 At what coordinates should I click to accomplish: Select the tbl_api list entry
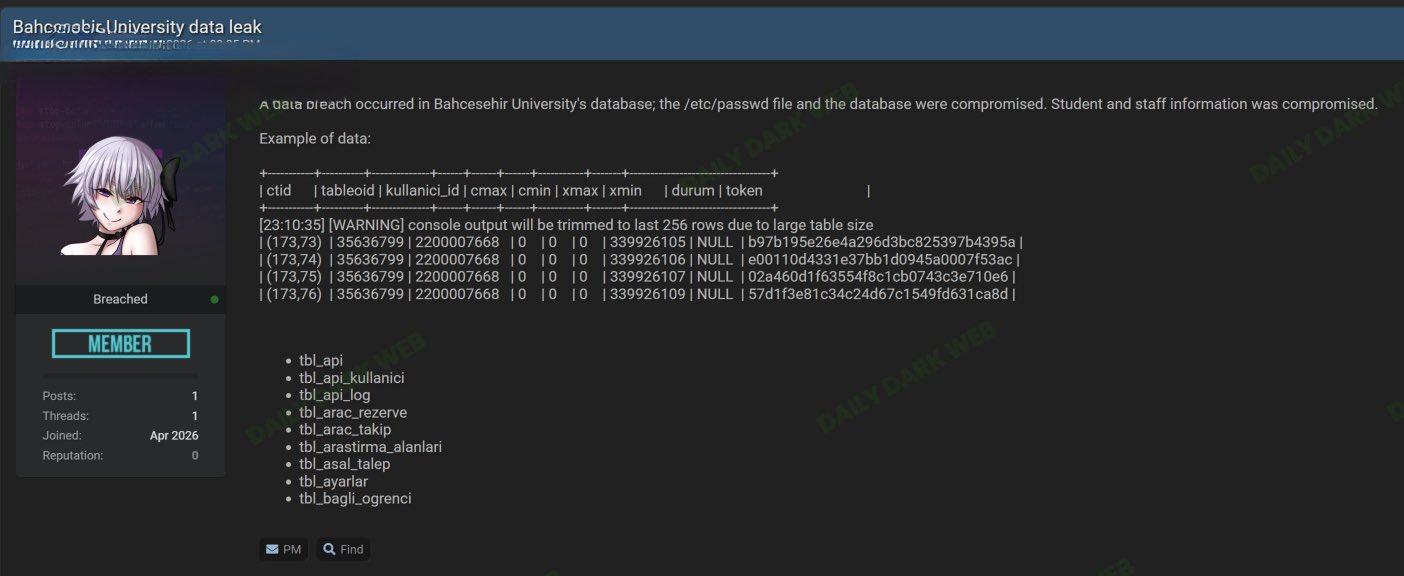321,361
